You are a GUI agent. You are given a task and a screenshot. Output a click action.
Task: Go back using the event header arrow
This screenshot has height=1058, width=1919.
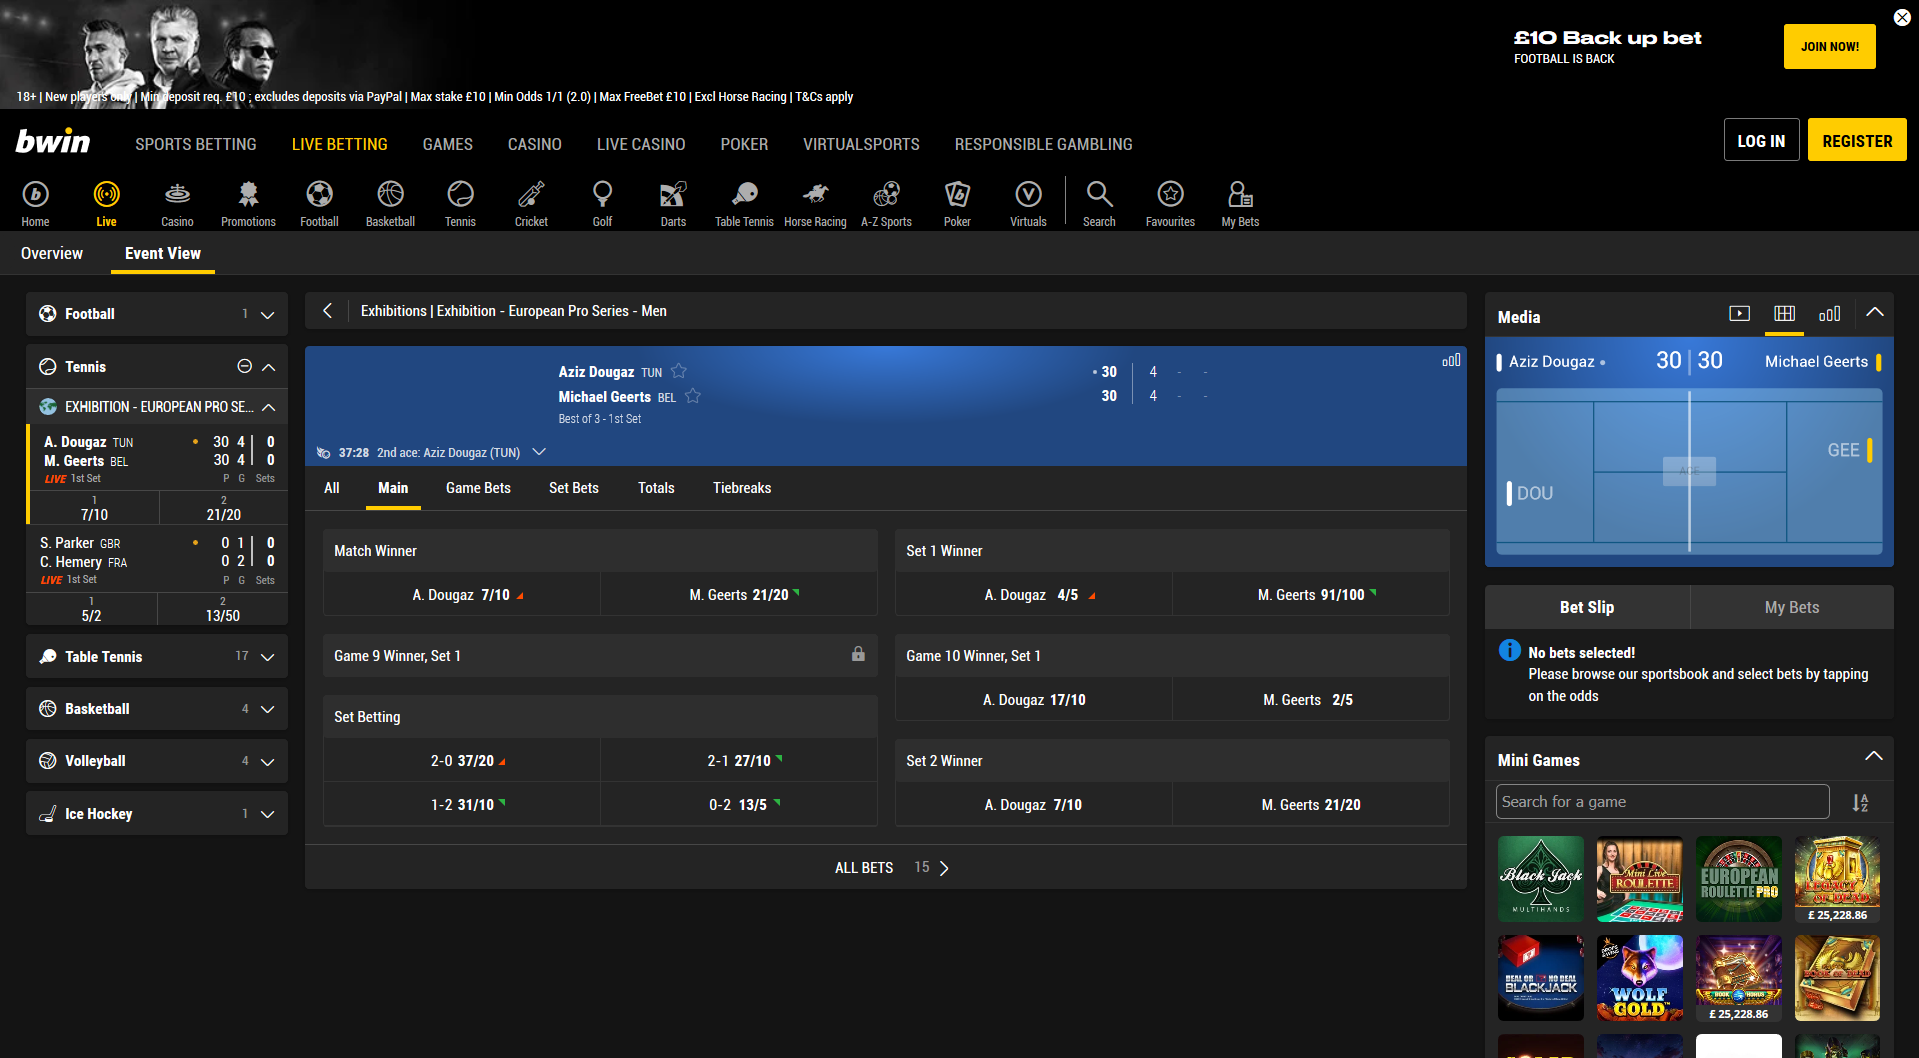(327, 311)
